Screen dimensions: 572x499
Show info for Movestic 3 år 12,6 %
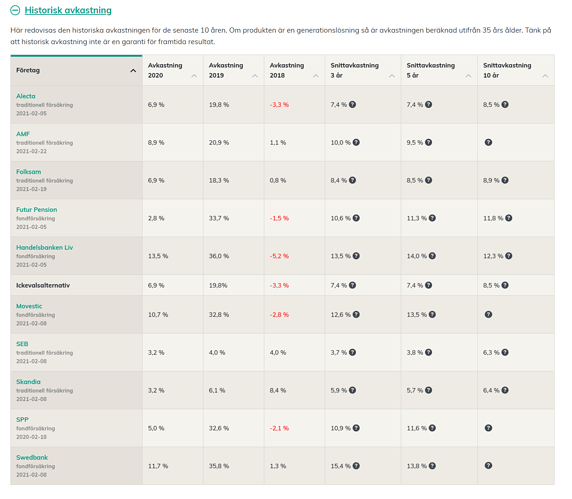pos(356,314)
